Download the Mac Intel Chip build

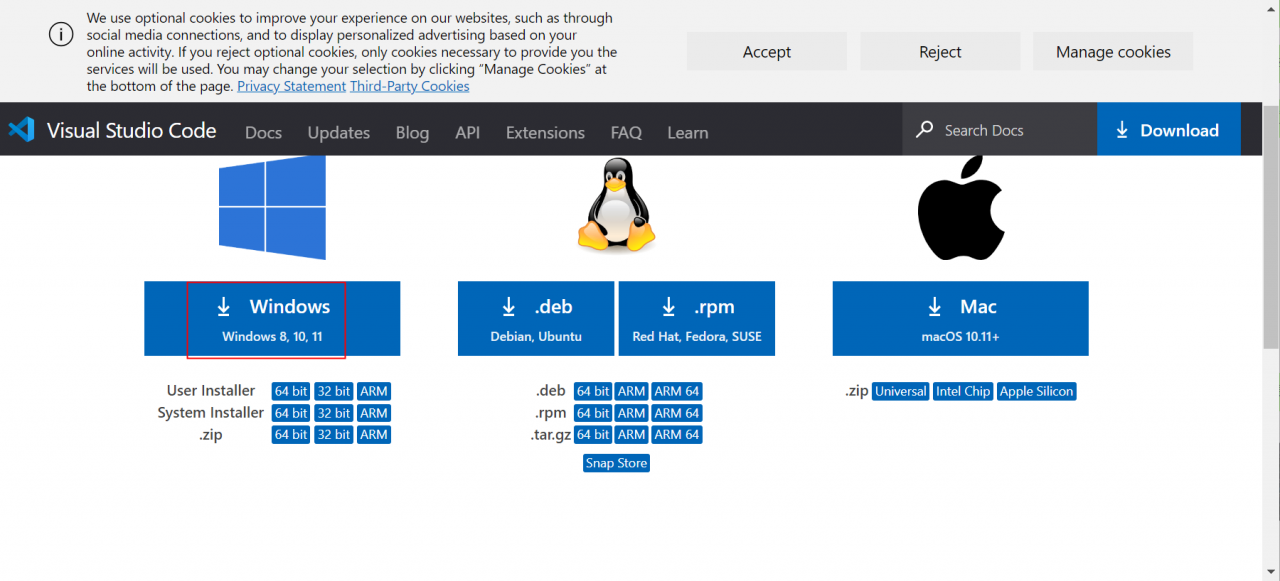tap(963, 391)
